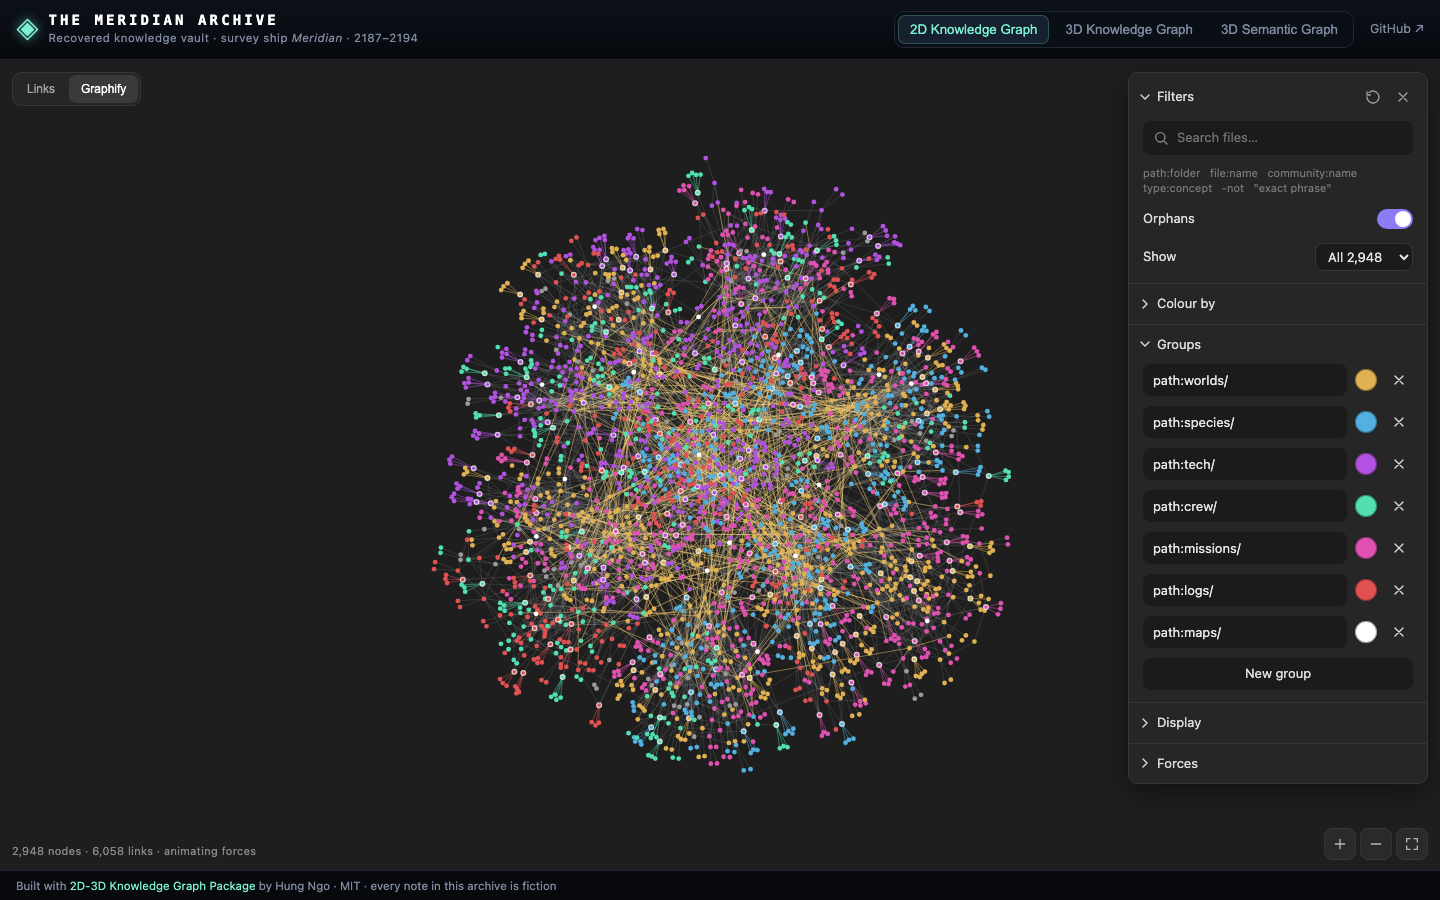This screenshot has height=900, width=1440.
Task: Collapse the Filters section
Action: [x=1167, y=97]
